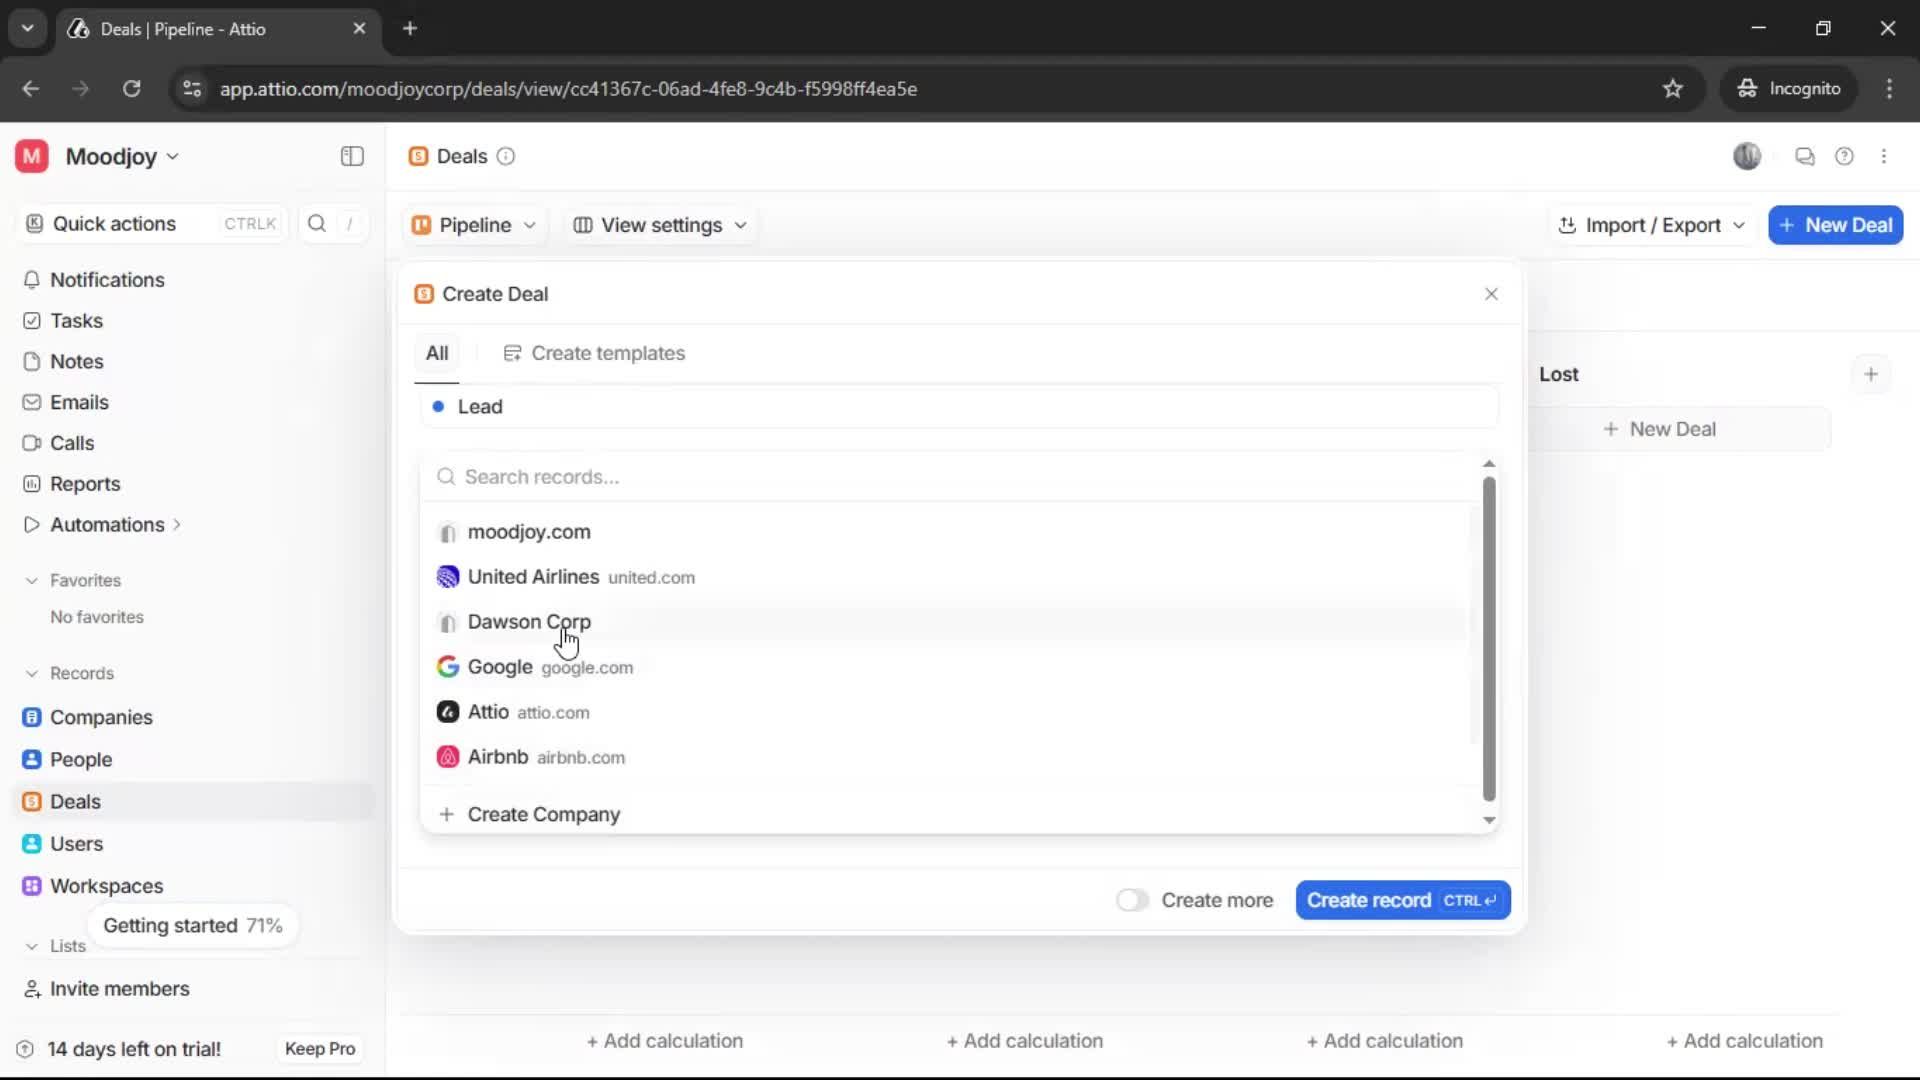Collapse the Favorites section
The width and height of the screenshot is (1920, 1080).
(x=33, y=580)
